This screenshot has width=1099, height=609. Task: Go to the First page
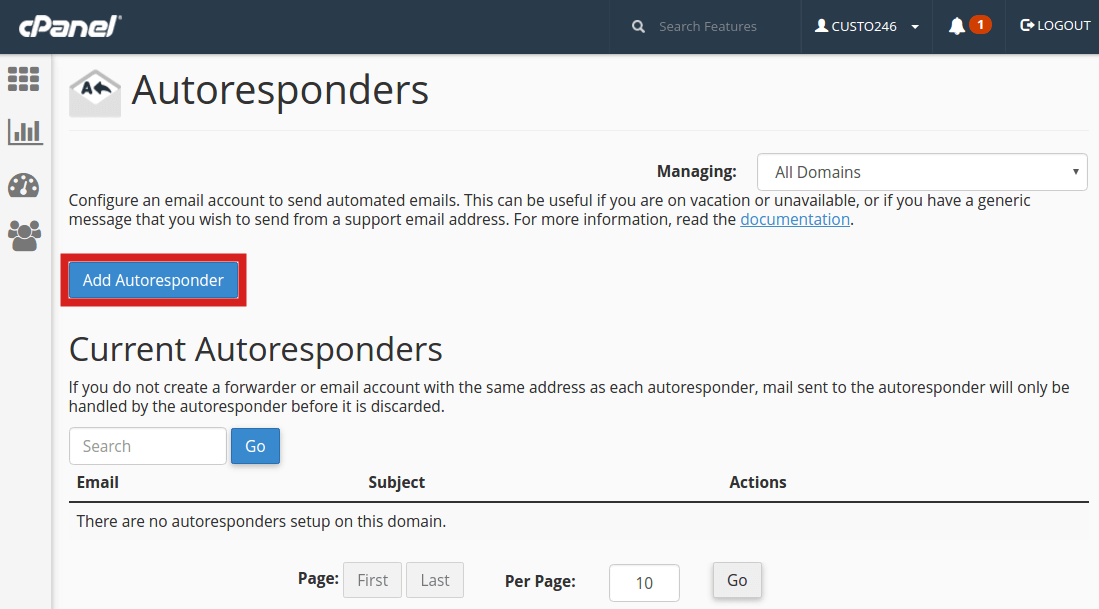point(372,580)
